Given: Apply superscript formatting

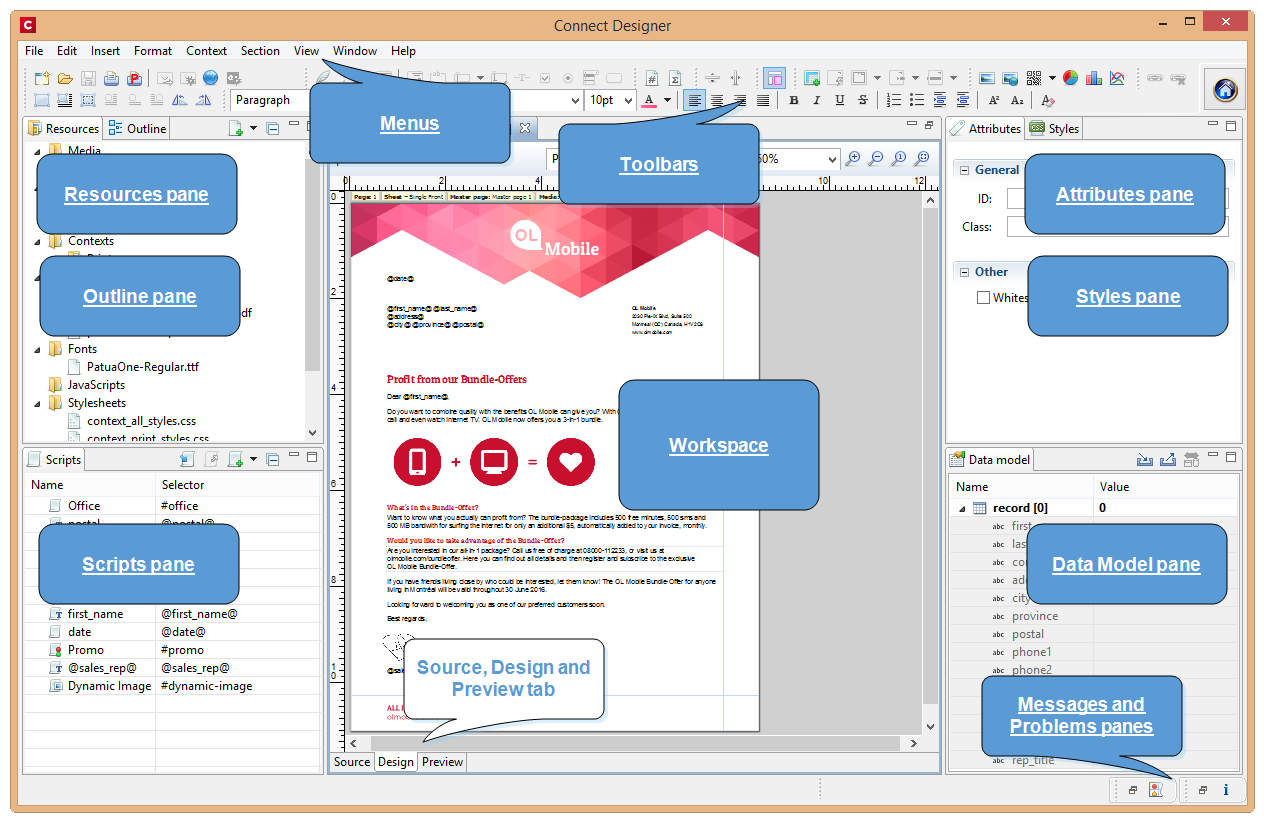Looking at the screenshot, I should 993,100.
